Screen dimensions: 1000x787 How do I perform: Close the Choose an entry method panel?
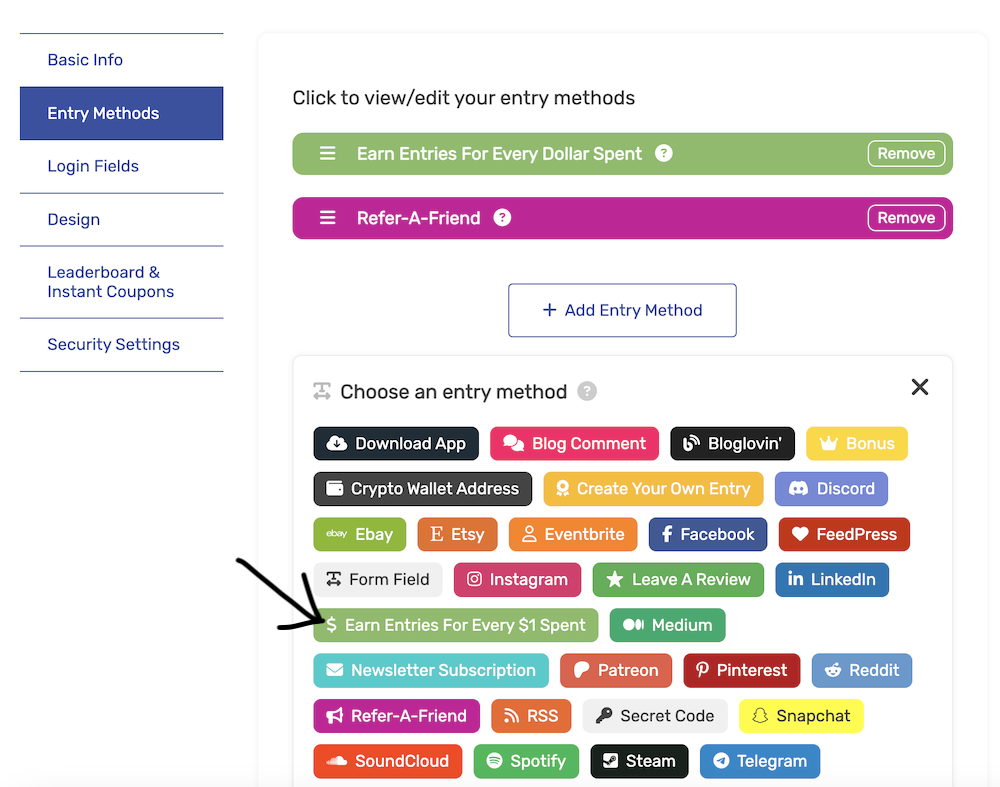[920, 387]
